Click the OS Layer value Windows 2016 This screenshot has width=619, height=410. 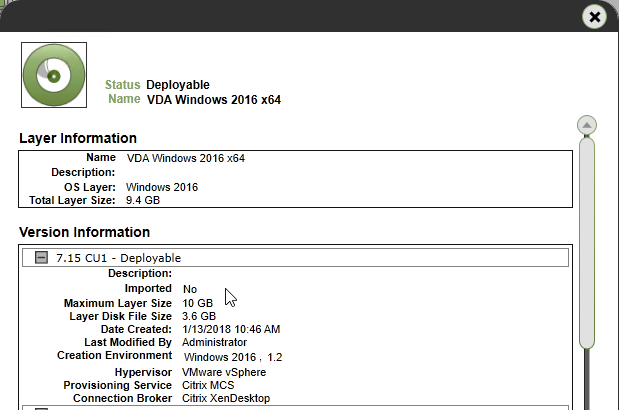162,187
